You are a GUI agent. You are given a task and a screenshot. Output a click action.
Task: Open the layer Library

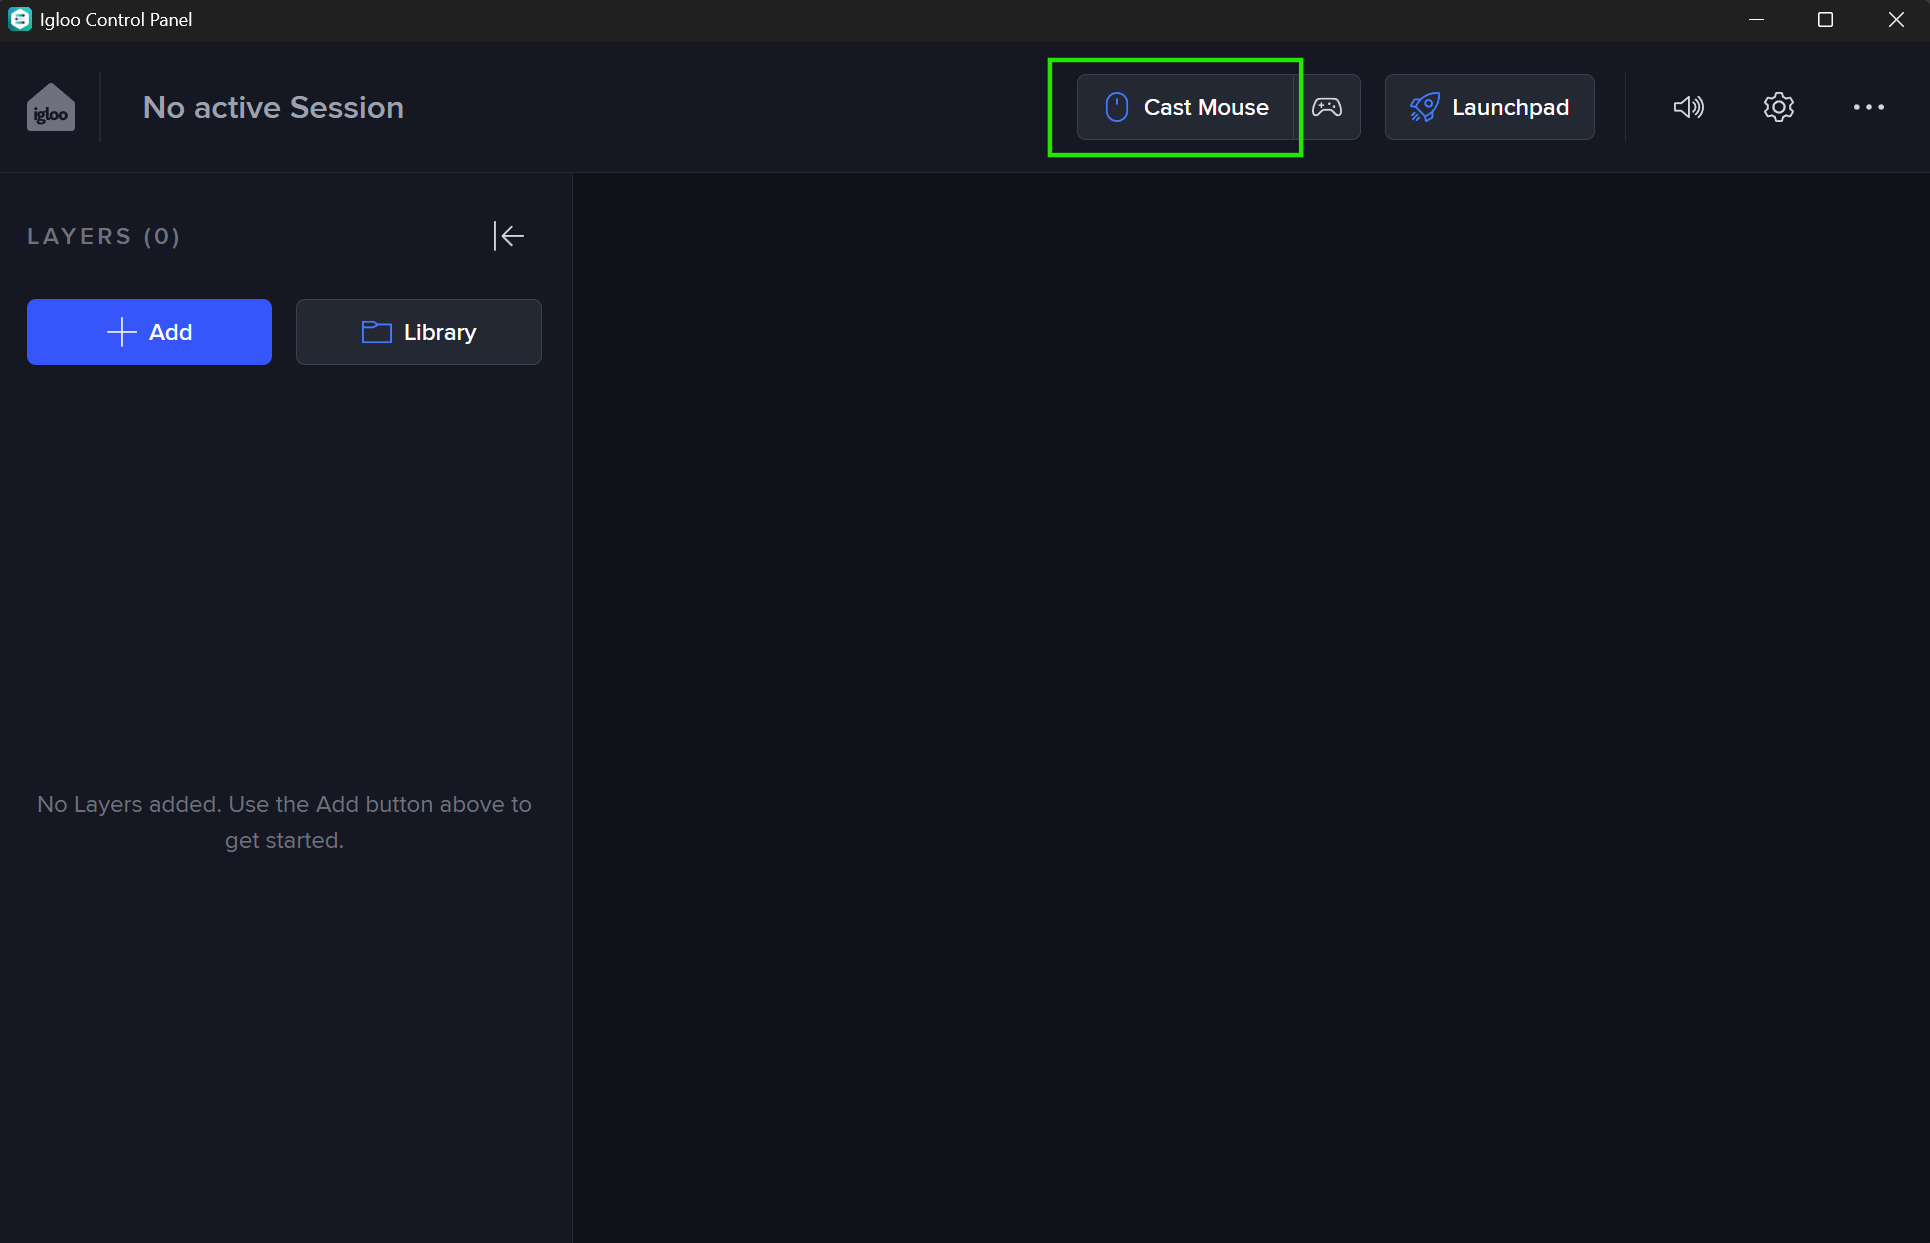[418, 332]
